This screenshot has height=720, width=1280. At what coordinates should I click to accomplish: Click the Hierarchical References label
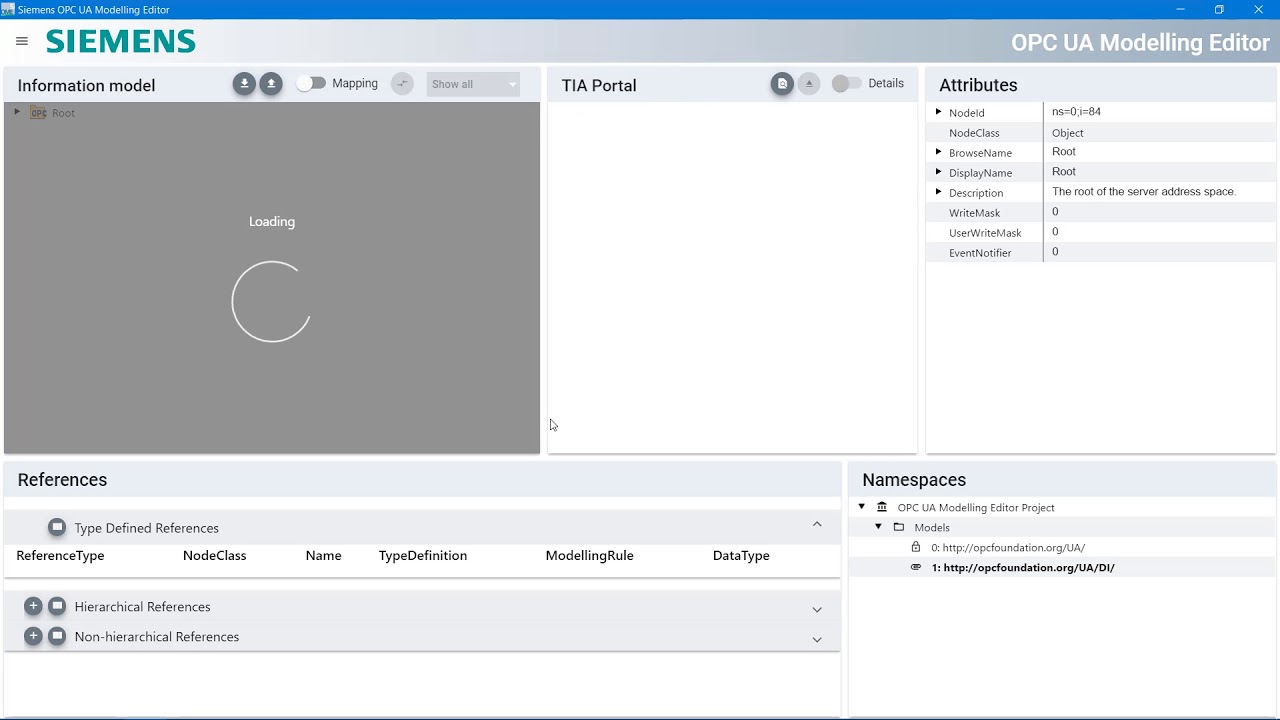[x=142, y=607]
